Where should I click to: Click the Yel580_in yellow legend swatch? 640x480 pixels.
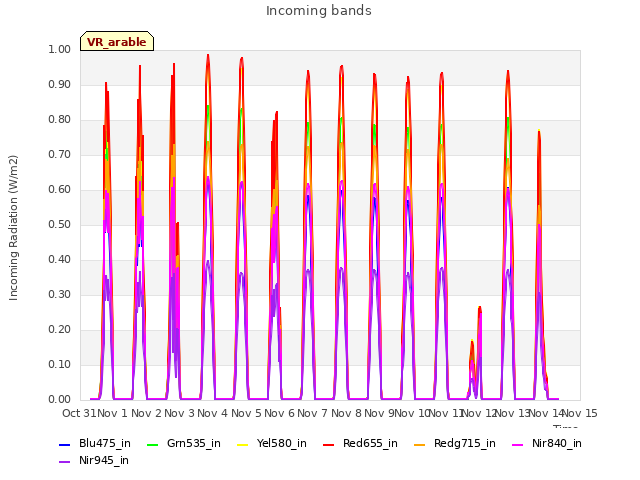click(x=242, y=444)
